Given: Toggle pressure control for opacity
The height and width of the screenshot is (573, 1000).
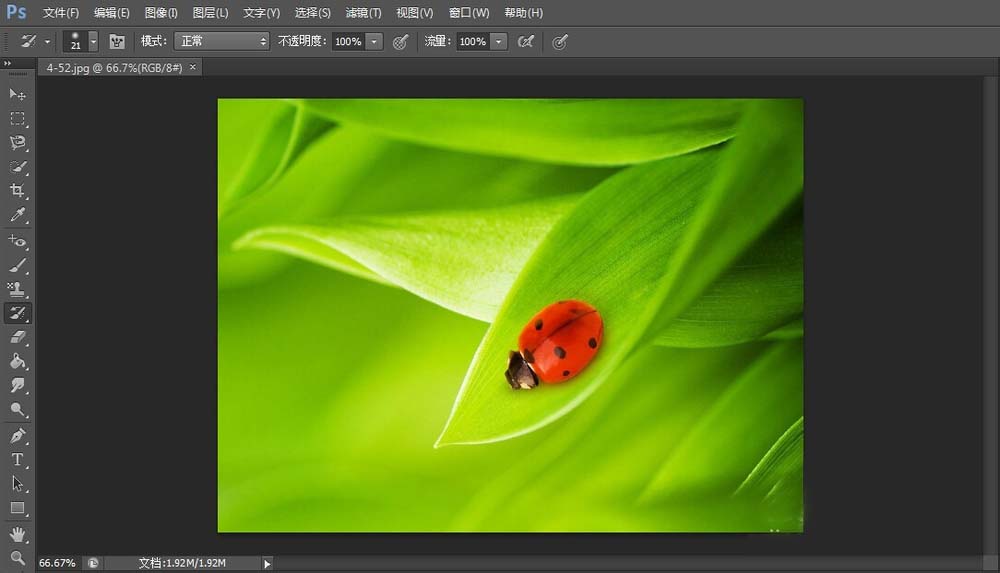Looking at the screenshot, I should 401,42.
